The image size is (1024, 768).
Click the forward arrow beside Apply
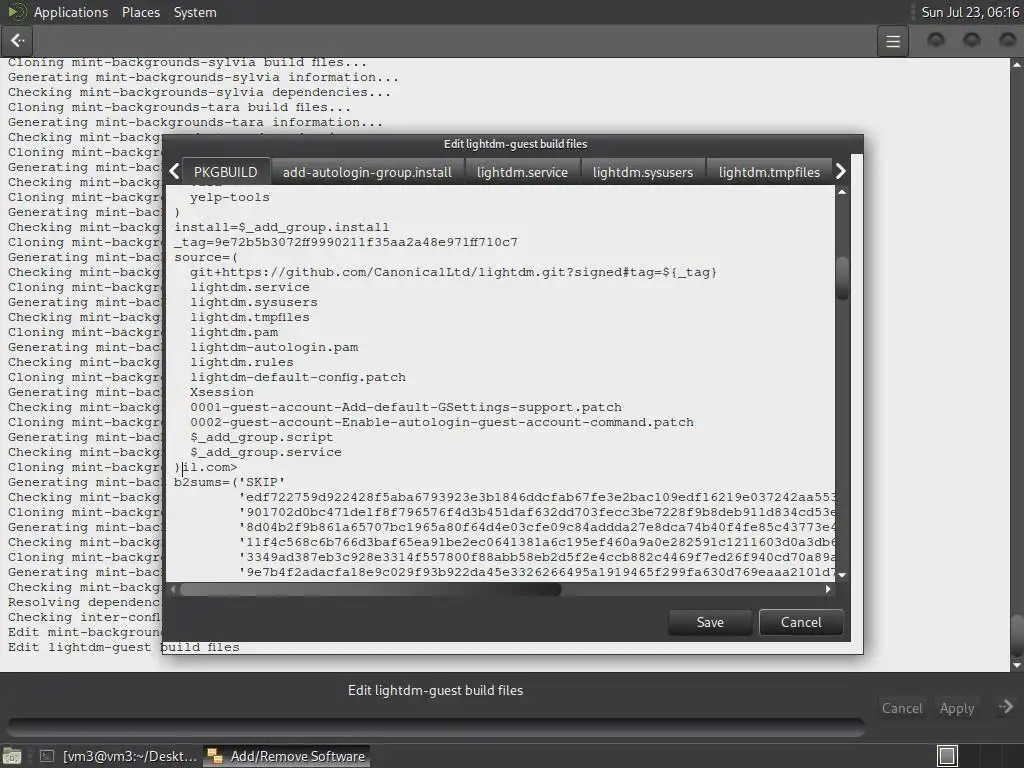[x=1006, y=707]
